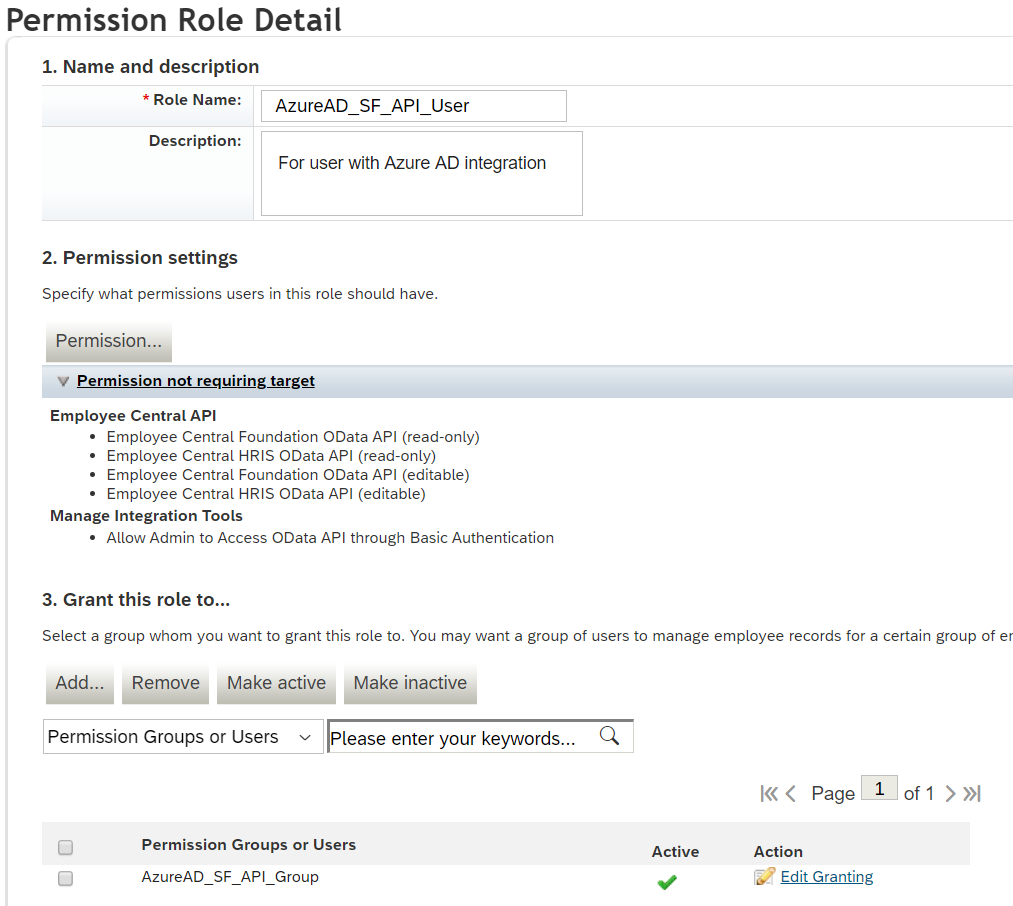The image size is (1013, 906).
Task: Click the page number field
Action: 879,788
